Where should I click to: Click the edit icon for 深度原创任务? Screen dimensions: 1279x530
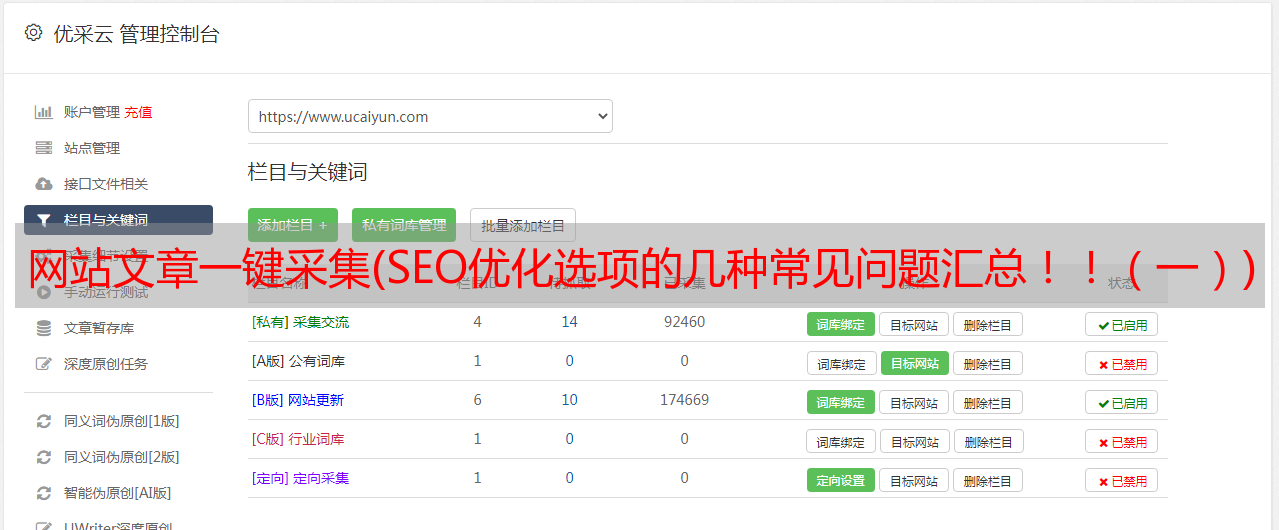tap(44, 364)
